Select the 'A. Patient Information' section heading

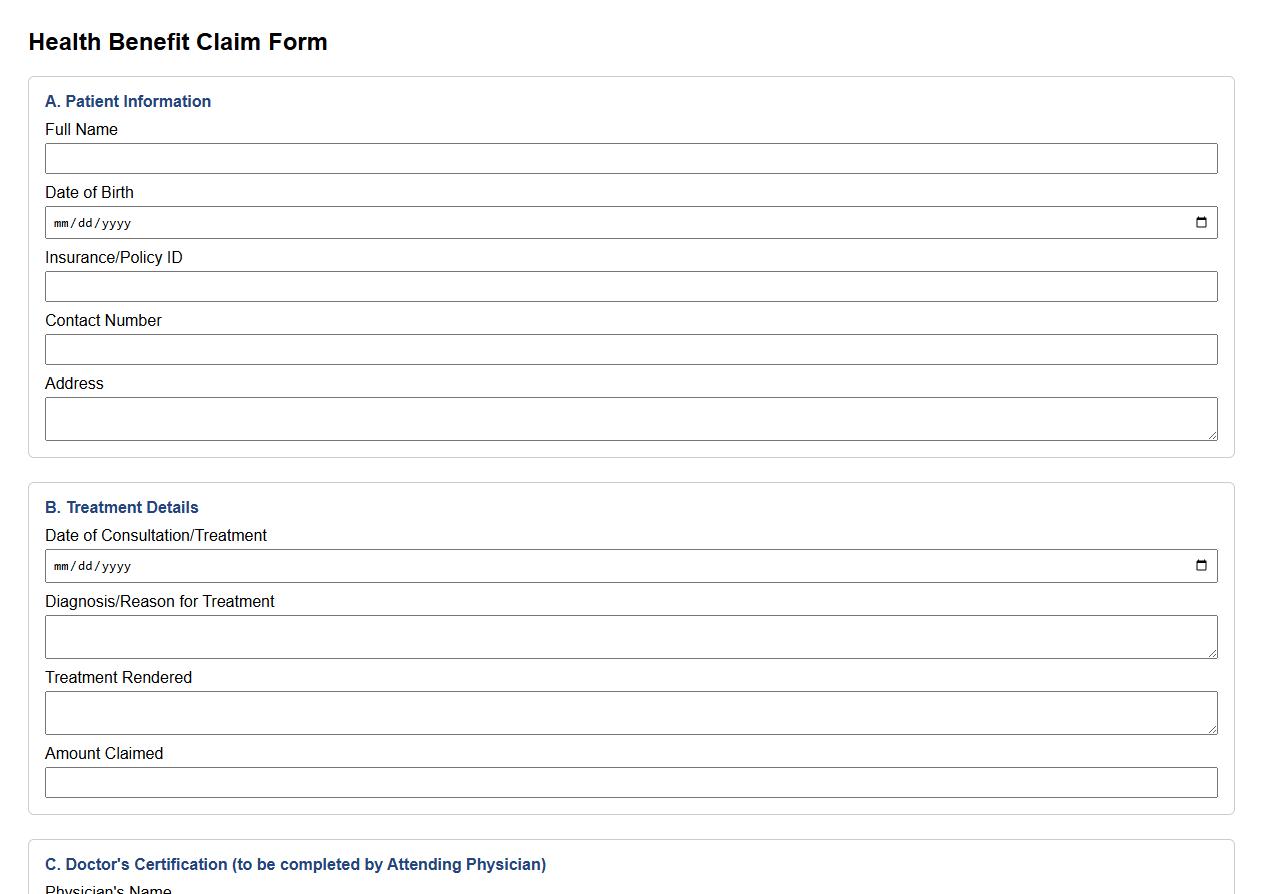click(x=128, y=101)
